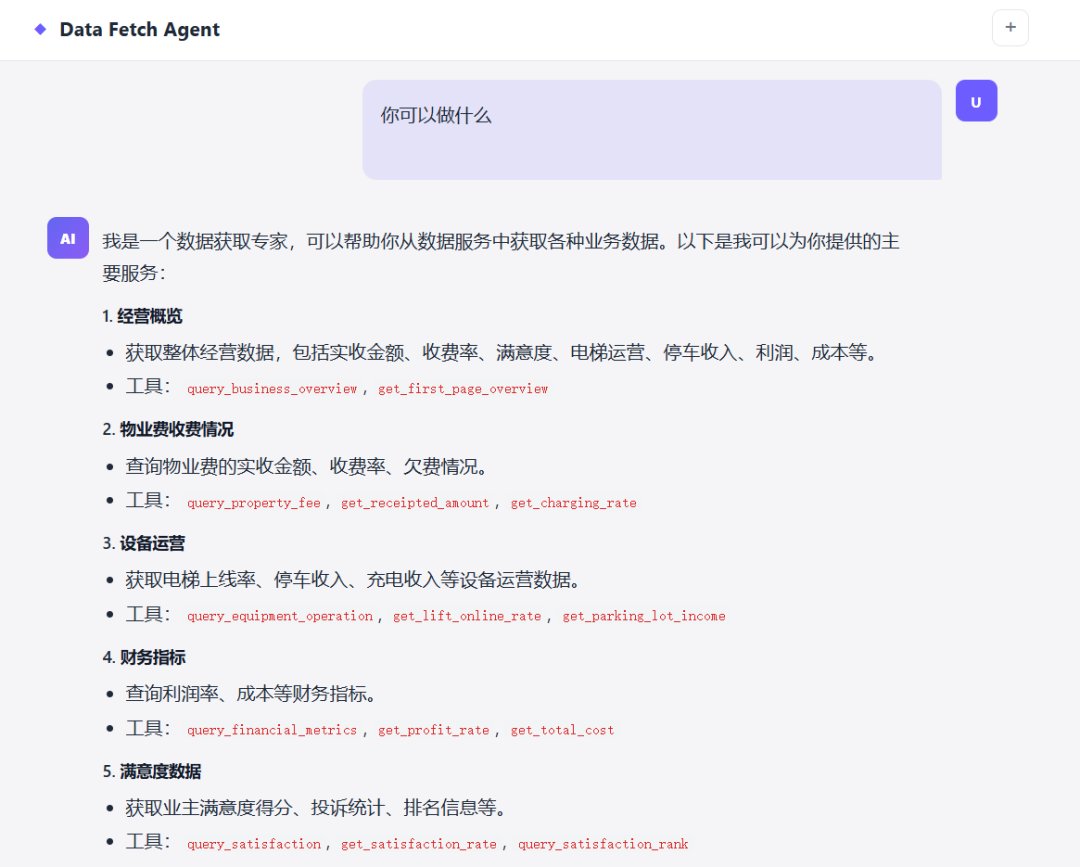1080x867 pixels.
Task: Click the line 查询物业费的实收金额
Action: pos(307,466)
